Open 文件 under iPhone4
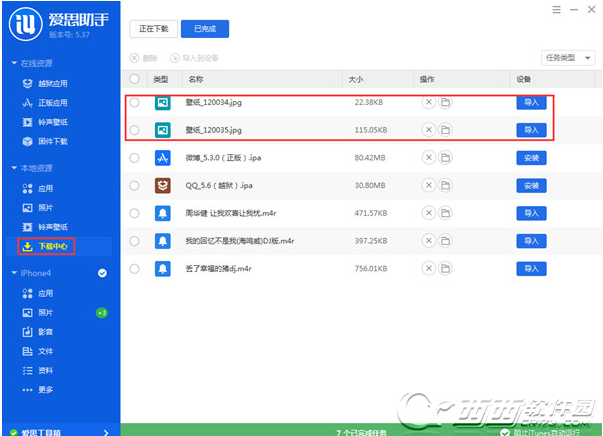 click(38, 351)
